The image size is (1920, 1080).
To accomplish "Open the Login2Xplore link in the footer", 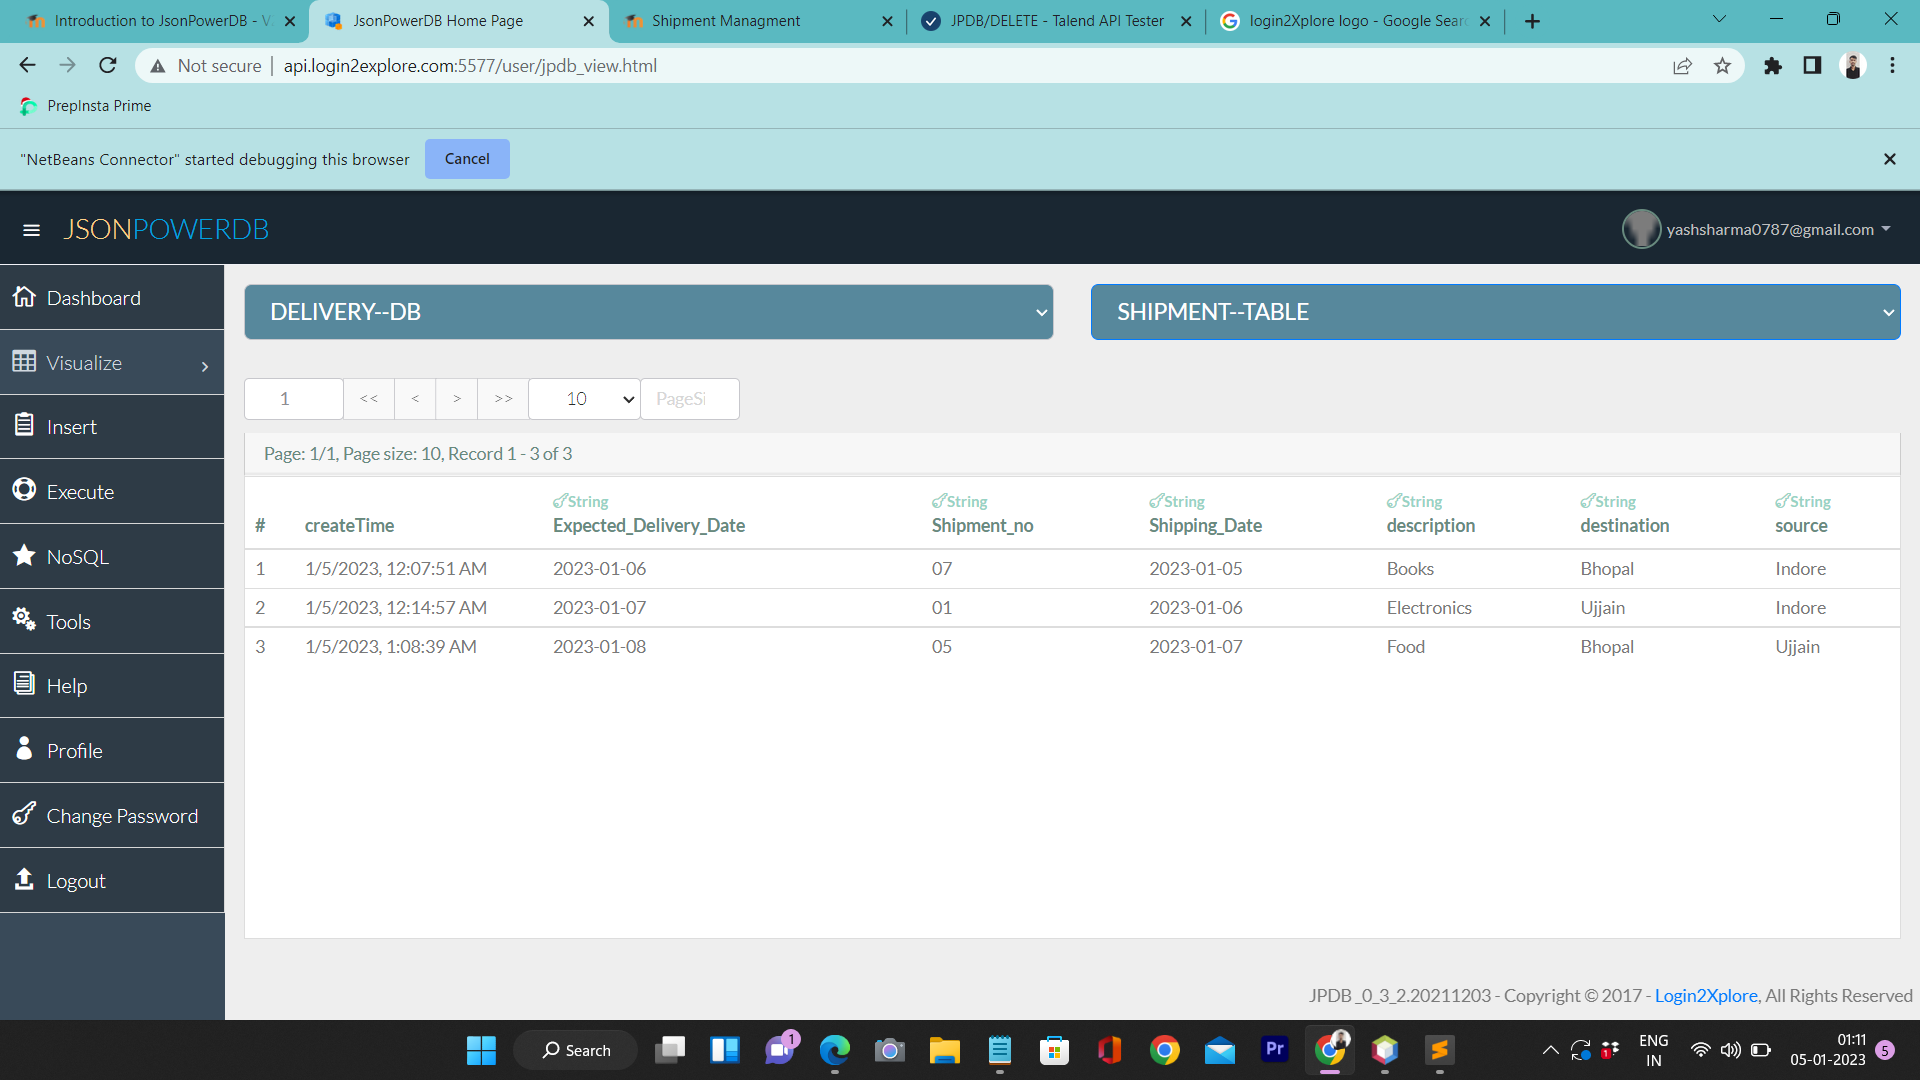I will (1705, 995).
